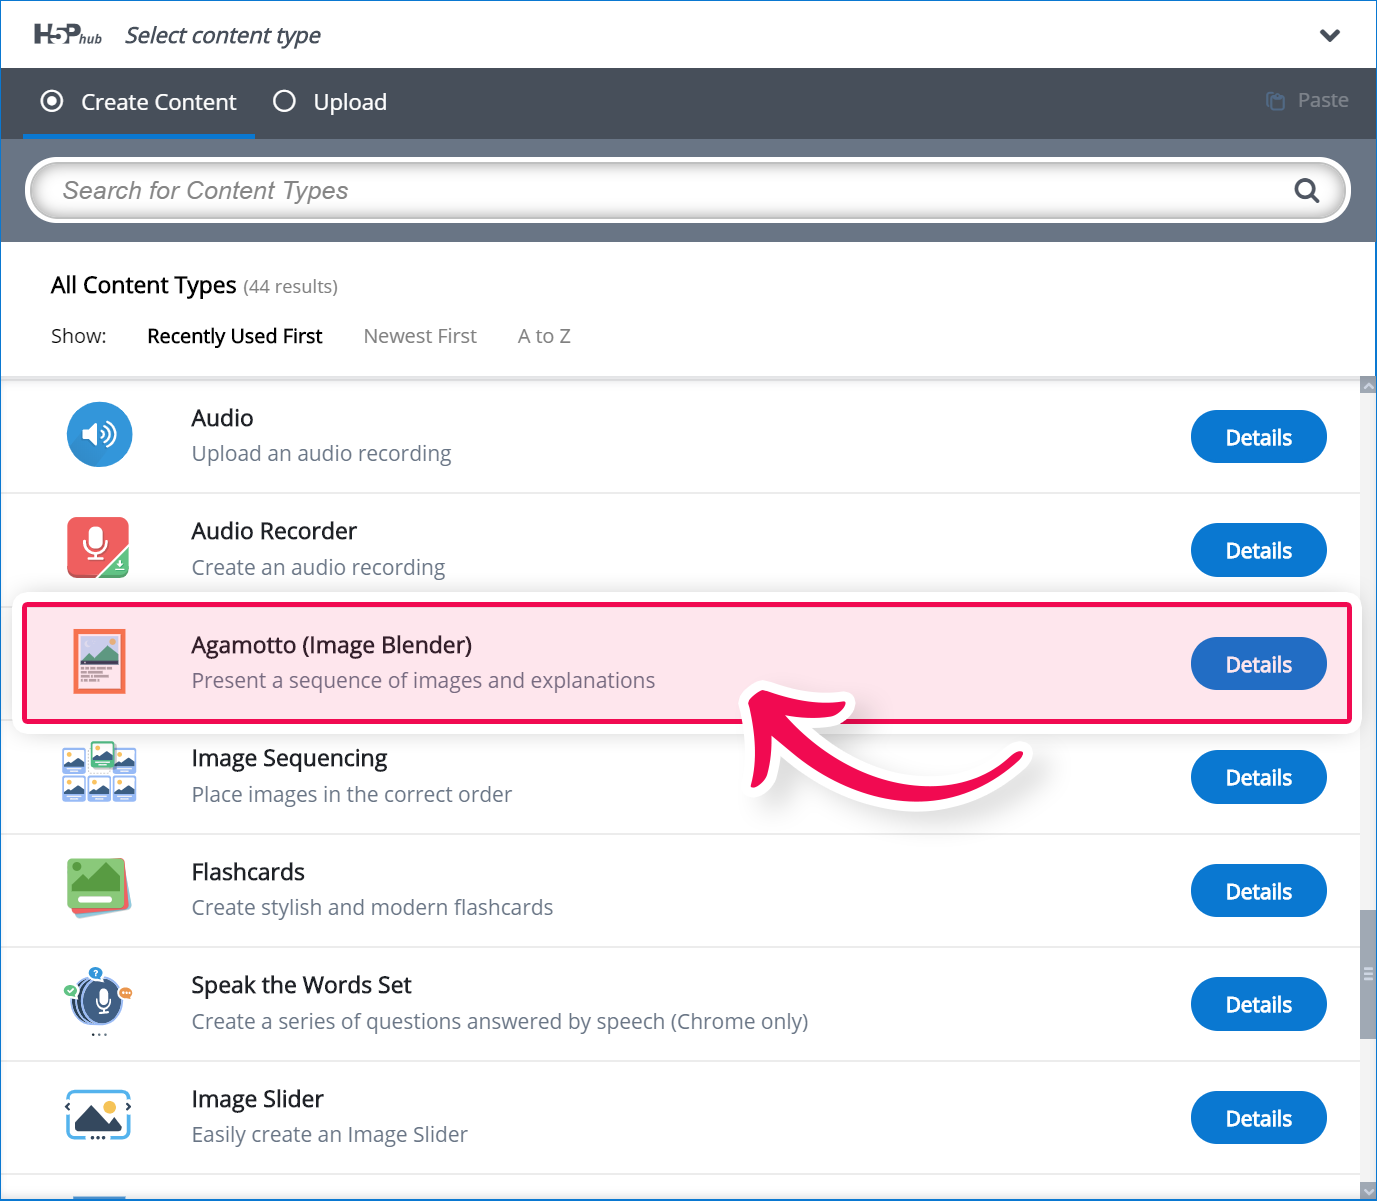
Task: Open Details for Image Sequencing
Action: pyautogui.click(x=1258, y=777)
